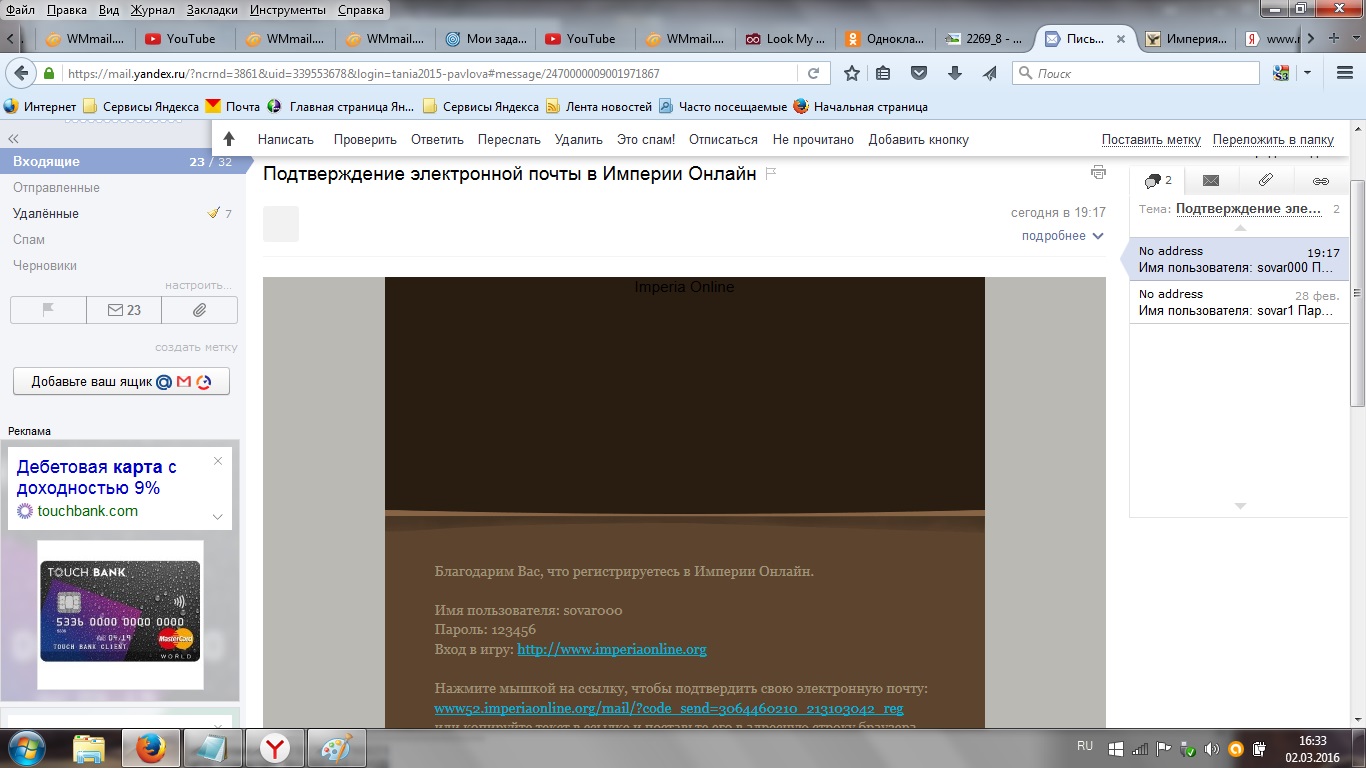This screenshot has width=1366, height=778.
Task: Go back with the browser back arrow
Action: [20, 73]
